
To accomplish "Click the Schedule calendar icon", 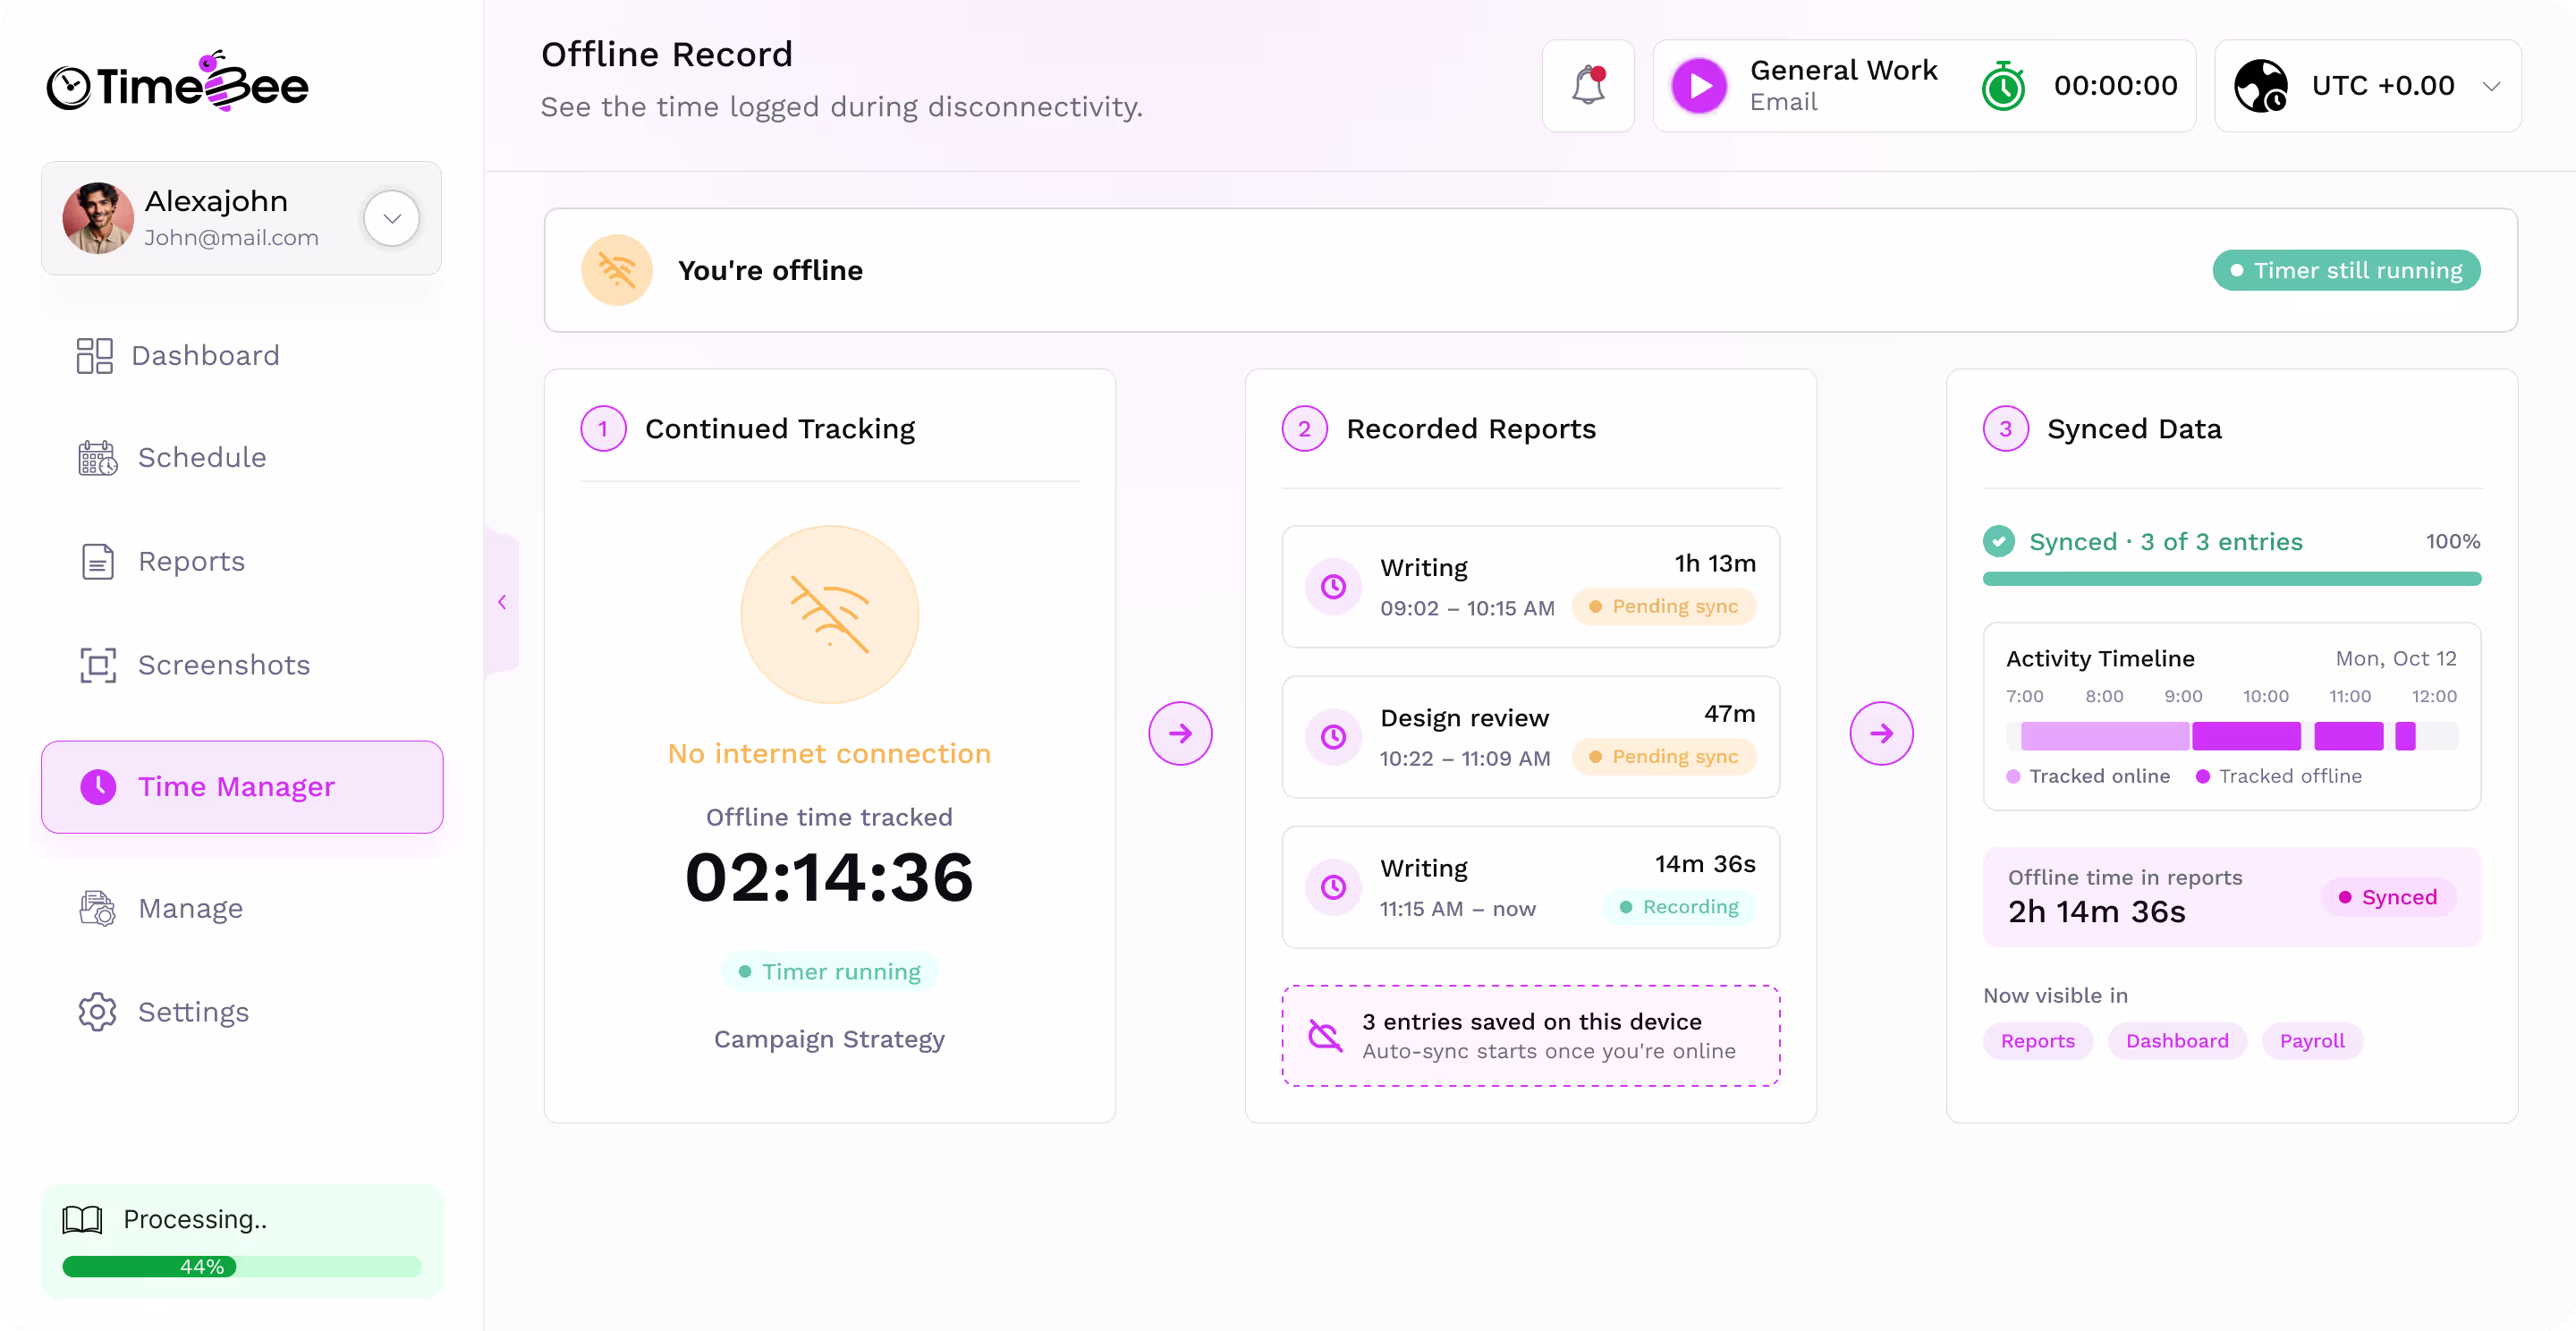I will [x=98, y=458].
